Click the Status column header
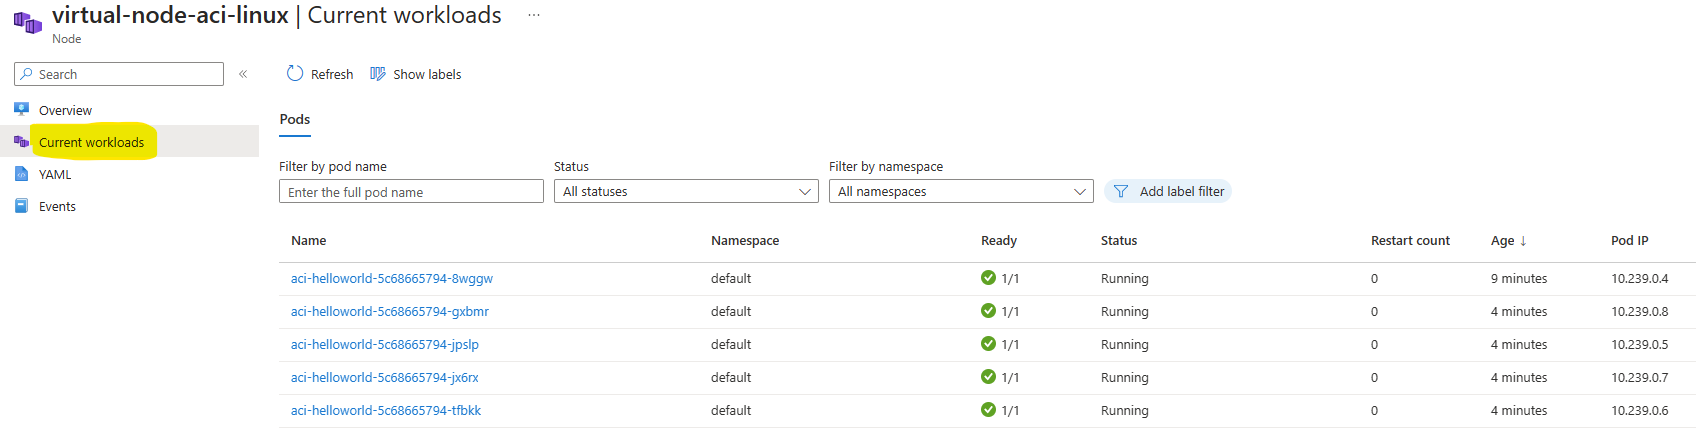This screenshot has width=1696, height=443. (x=1119, y=241)
